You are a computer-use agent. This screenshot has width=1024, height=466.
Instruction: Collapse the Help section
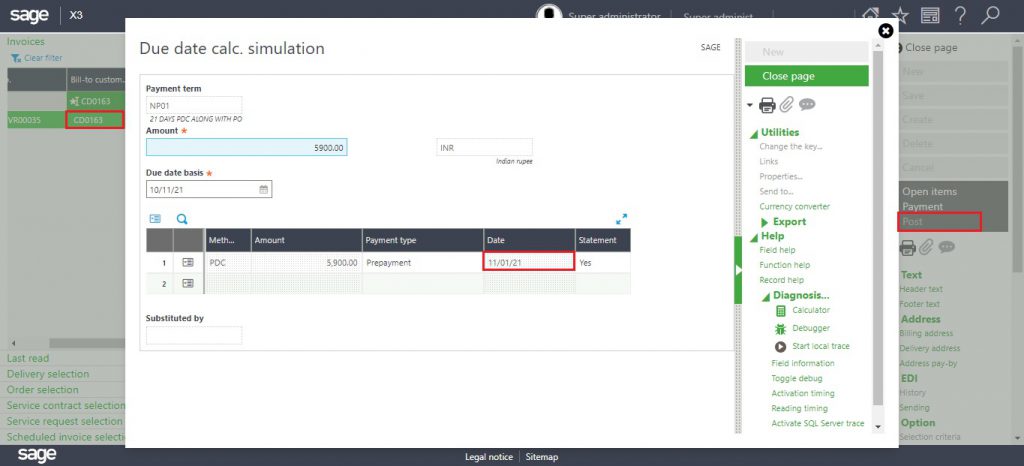pos(752,236)
